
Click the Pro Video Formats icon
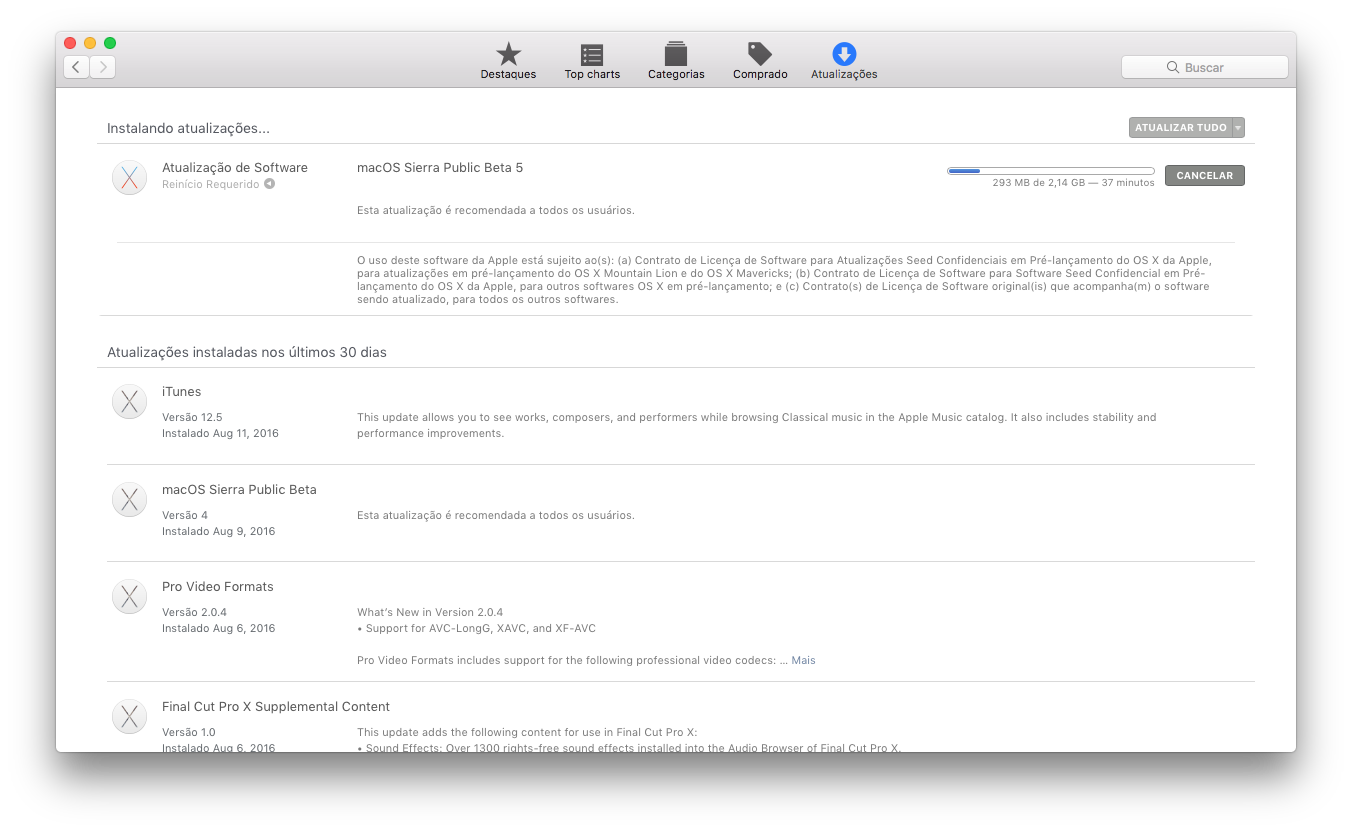coord(129,596)
